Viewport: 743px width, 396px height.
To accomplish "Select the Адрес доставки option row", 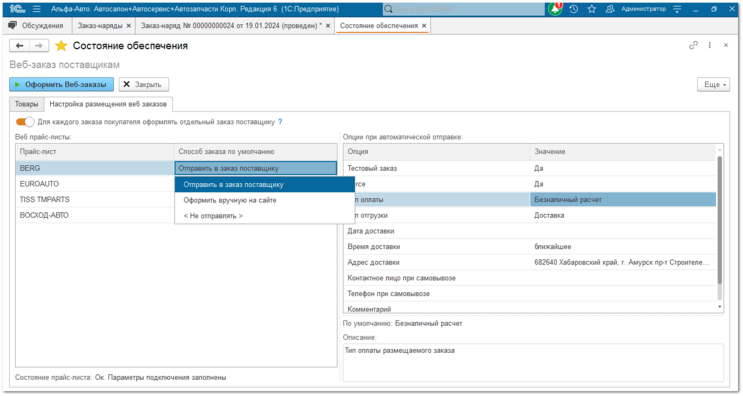I will coord(530,262).
